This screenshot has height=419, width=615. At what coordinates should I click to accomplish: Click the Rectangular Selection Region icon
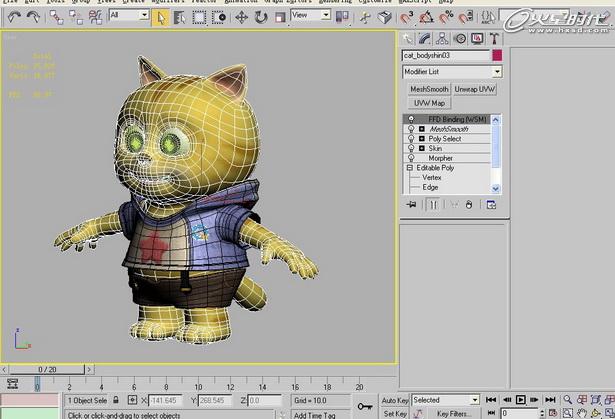(x=199, y=18)
